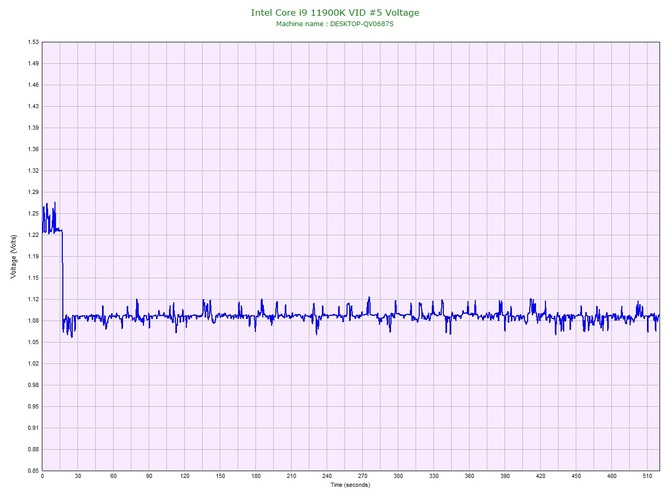This screenshot has height=502, width=670.
Task: Select the 0.88 voltage tick label
Action: [33, 449]
